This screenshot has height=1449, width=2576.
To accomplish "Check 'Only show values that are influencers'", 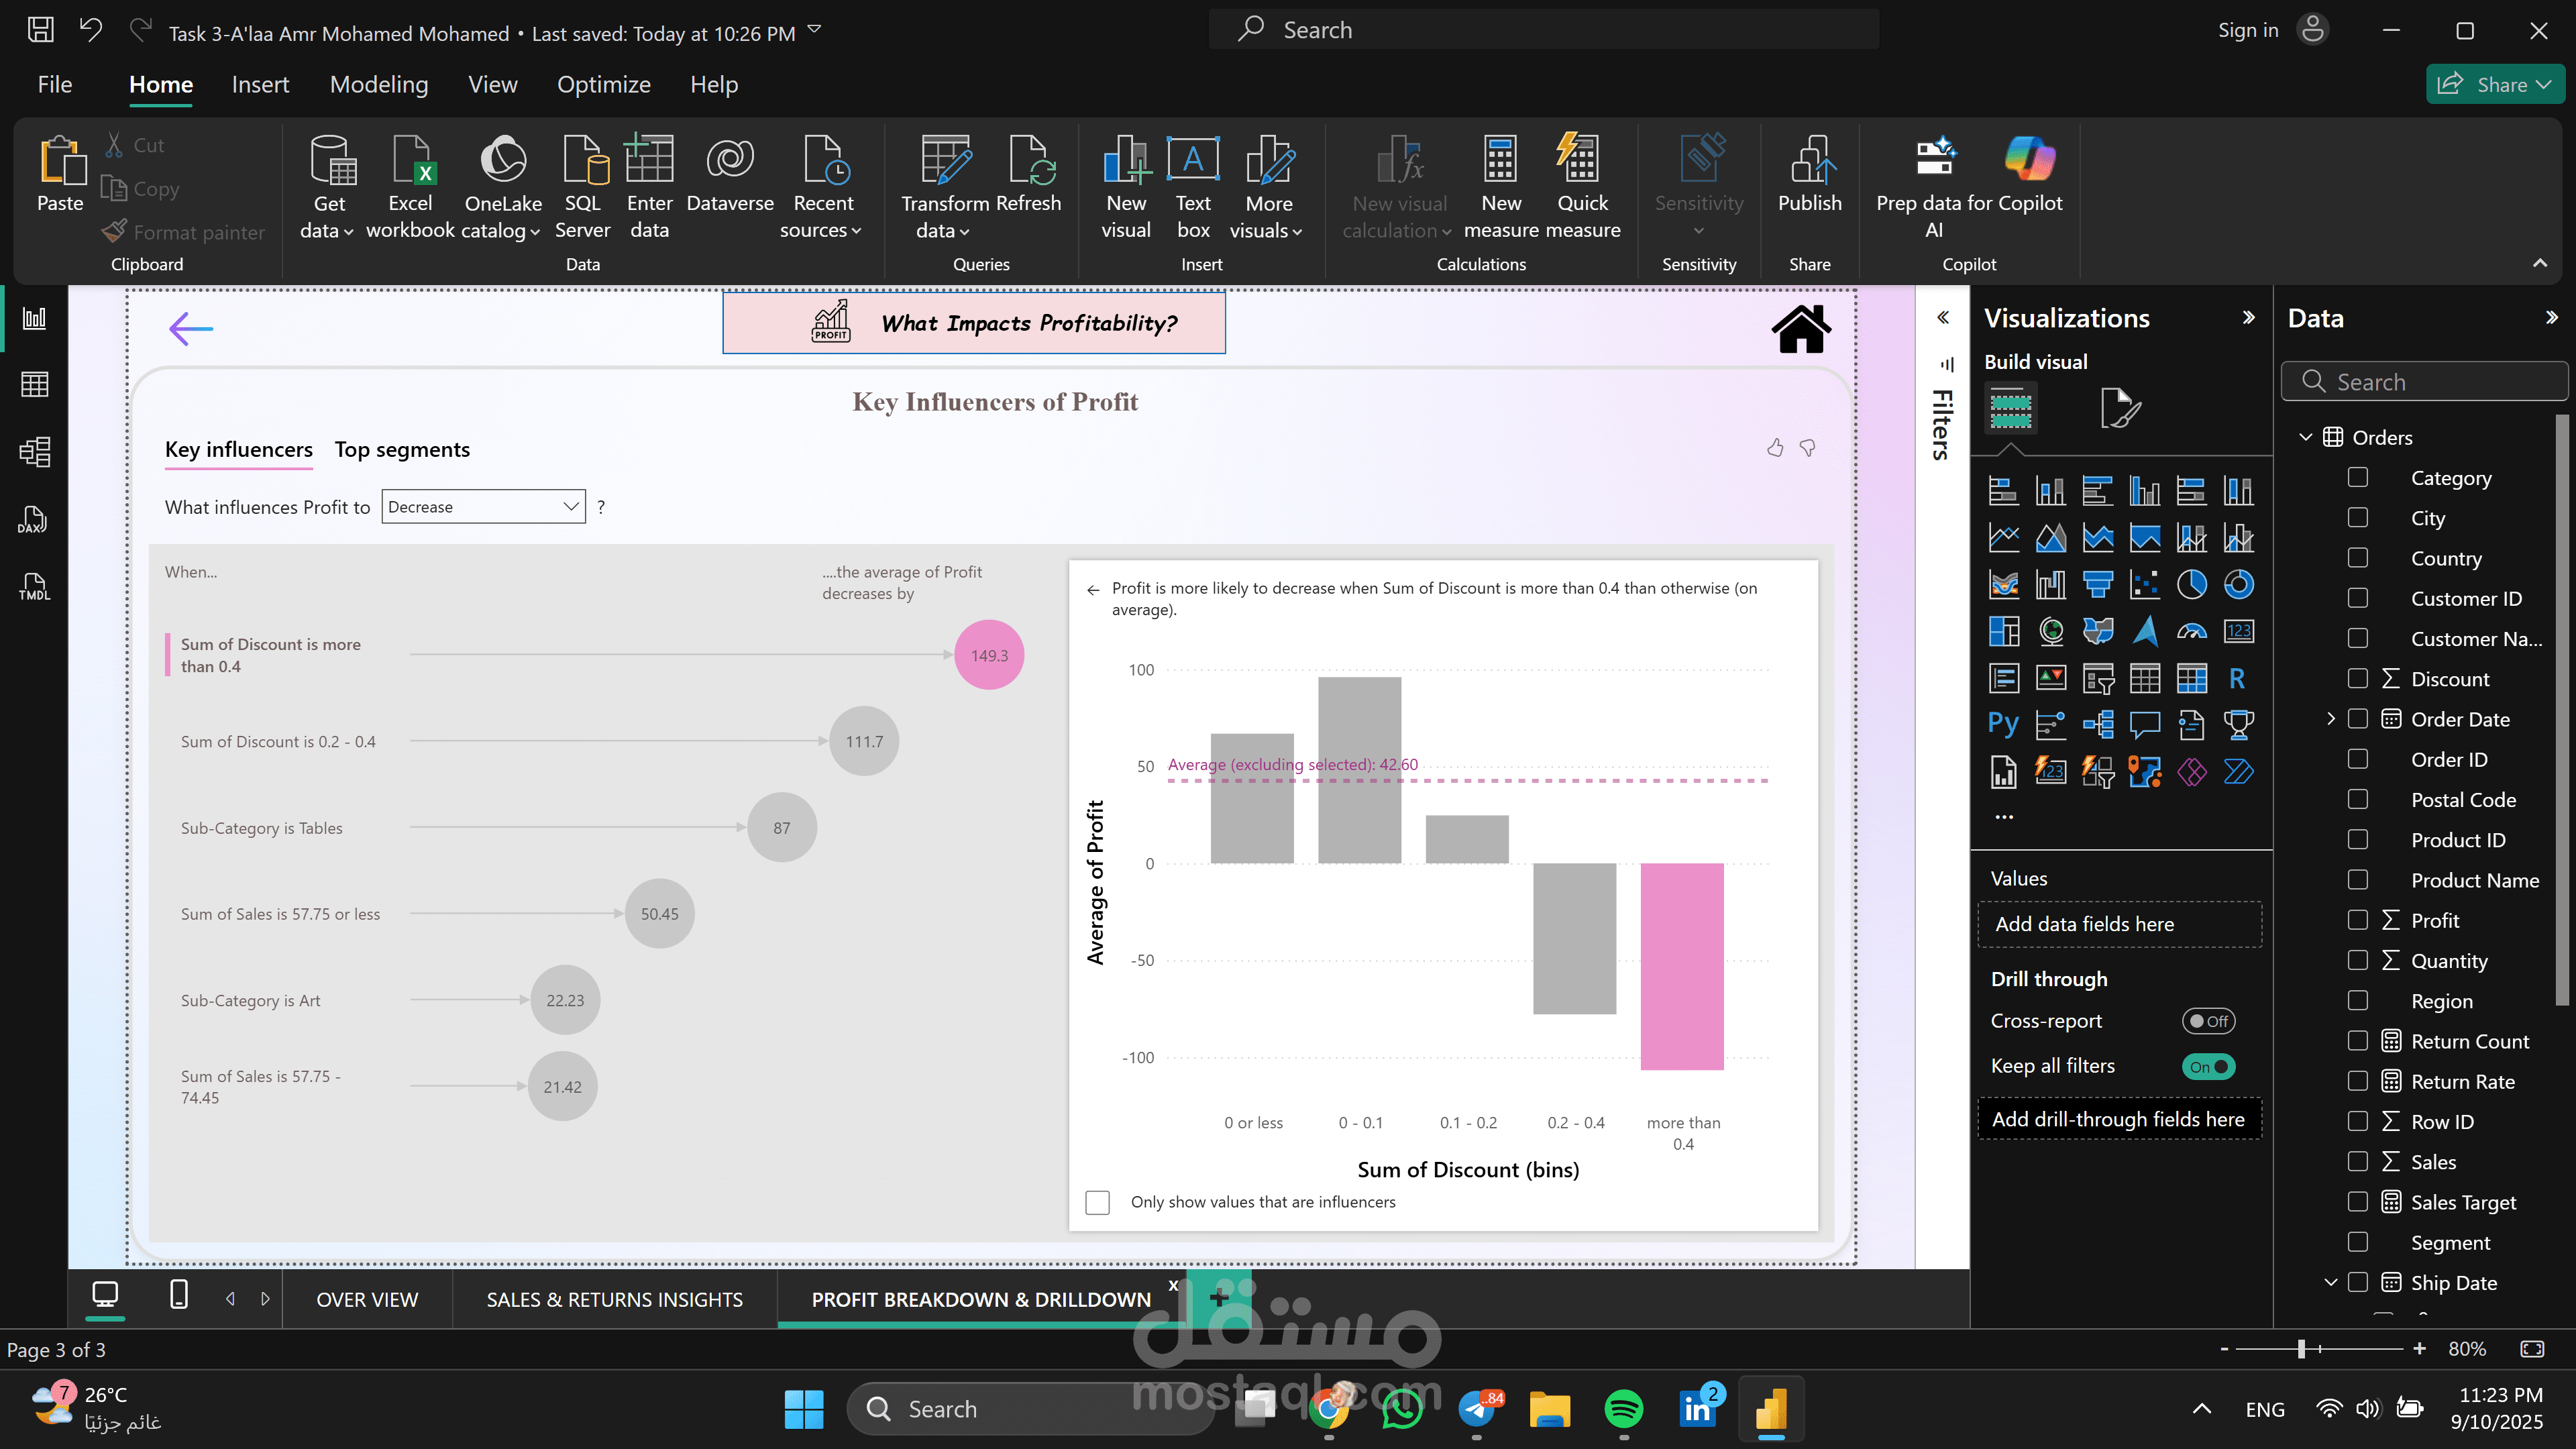I will tap(1098, 1202).
